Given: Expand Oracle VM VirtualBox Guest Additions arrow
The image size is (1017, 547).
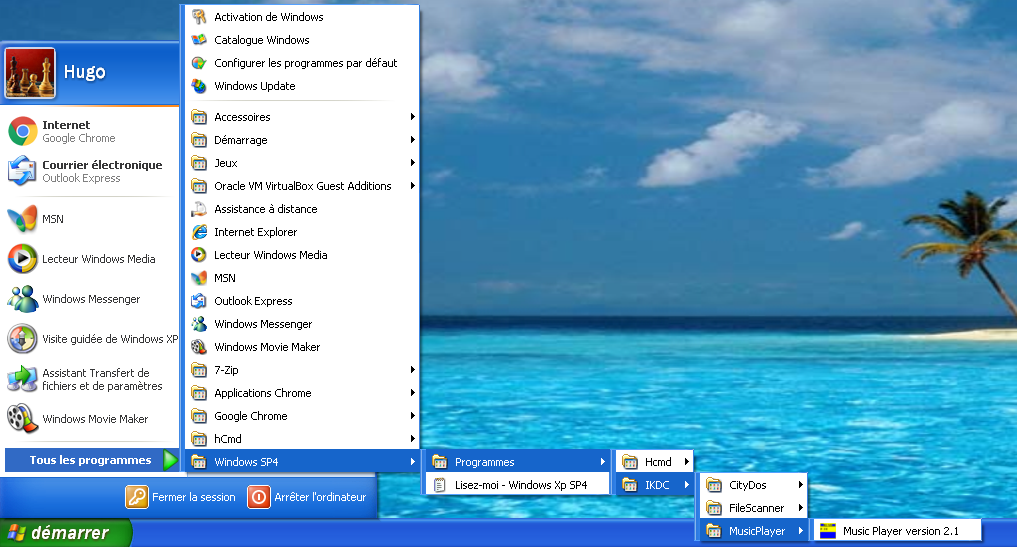Looking at the screenshot, I should click(x=413, y=186).
